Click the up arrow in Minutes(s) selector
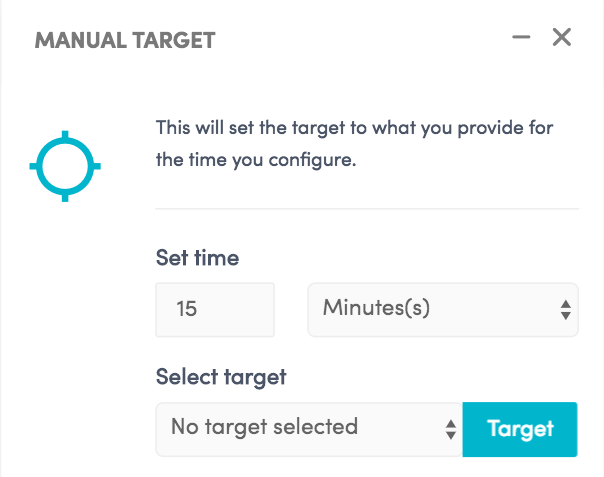 point(566,304)
